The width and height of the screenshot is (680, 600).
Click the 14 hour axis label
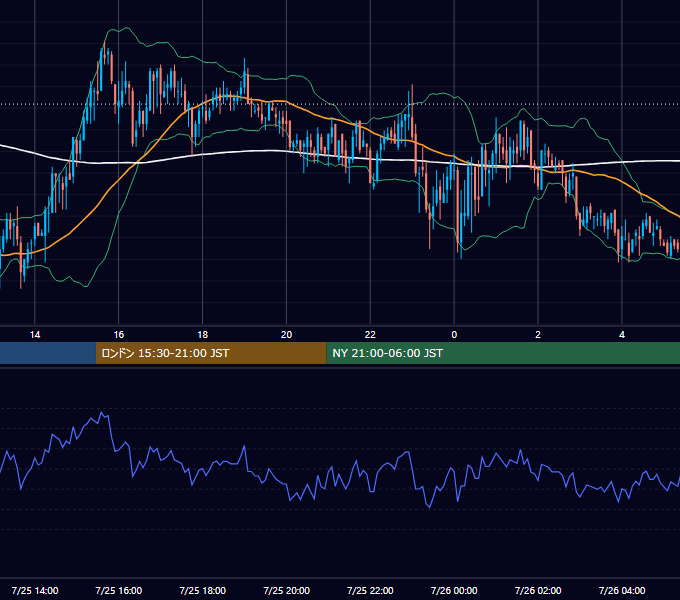coord(35,335)
